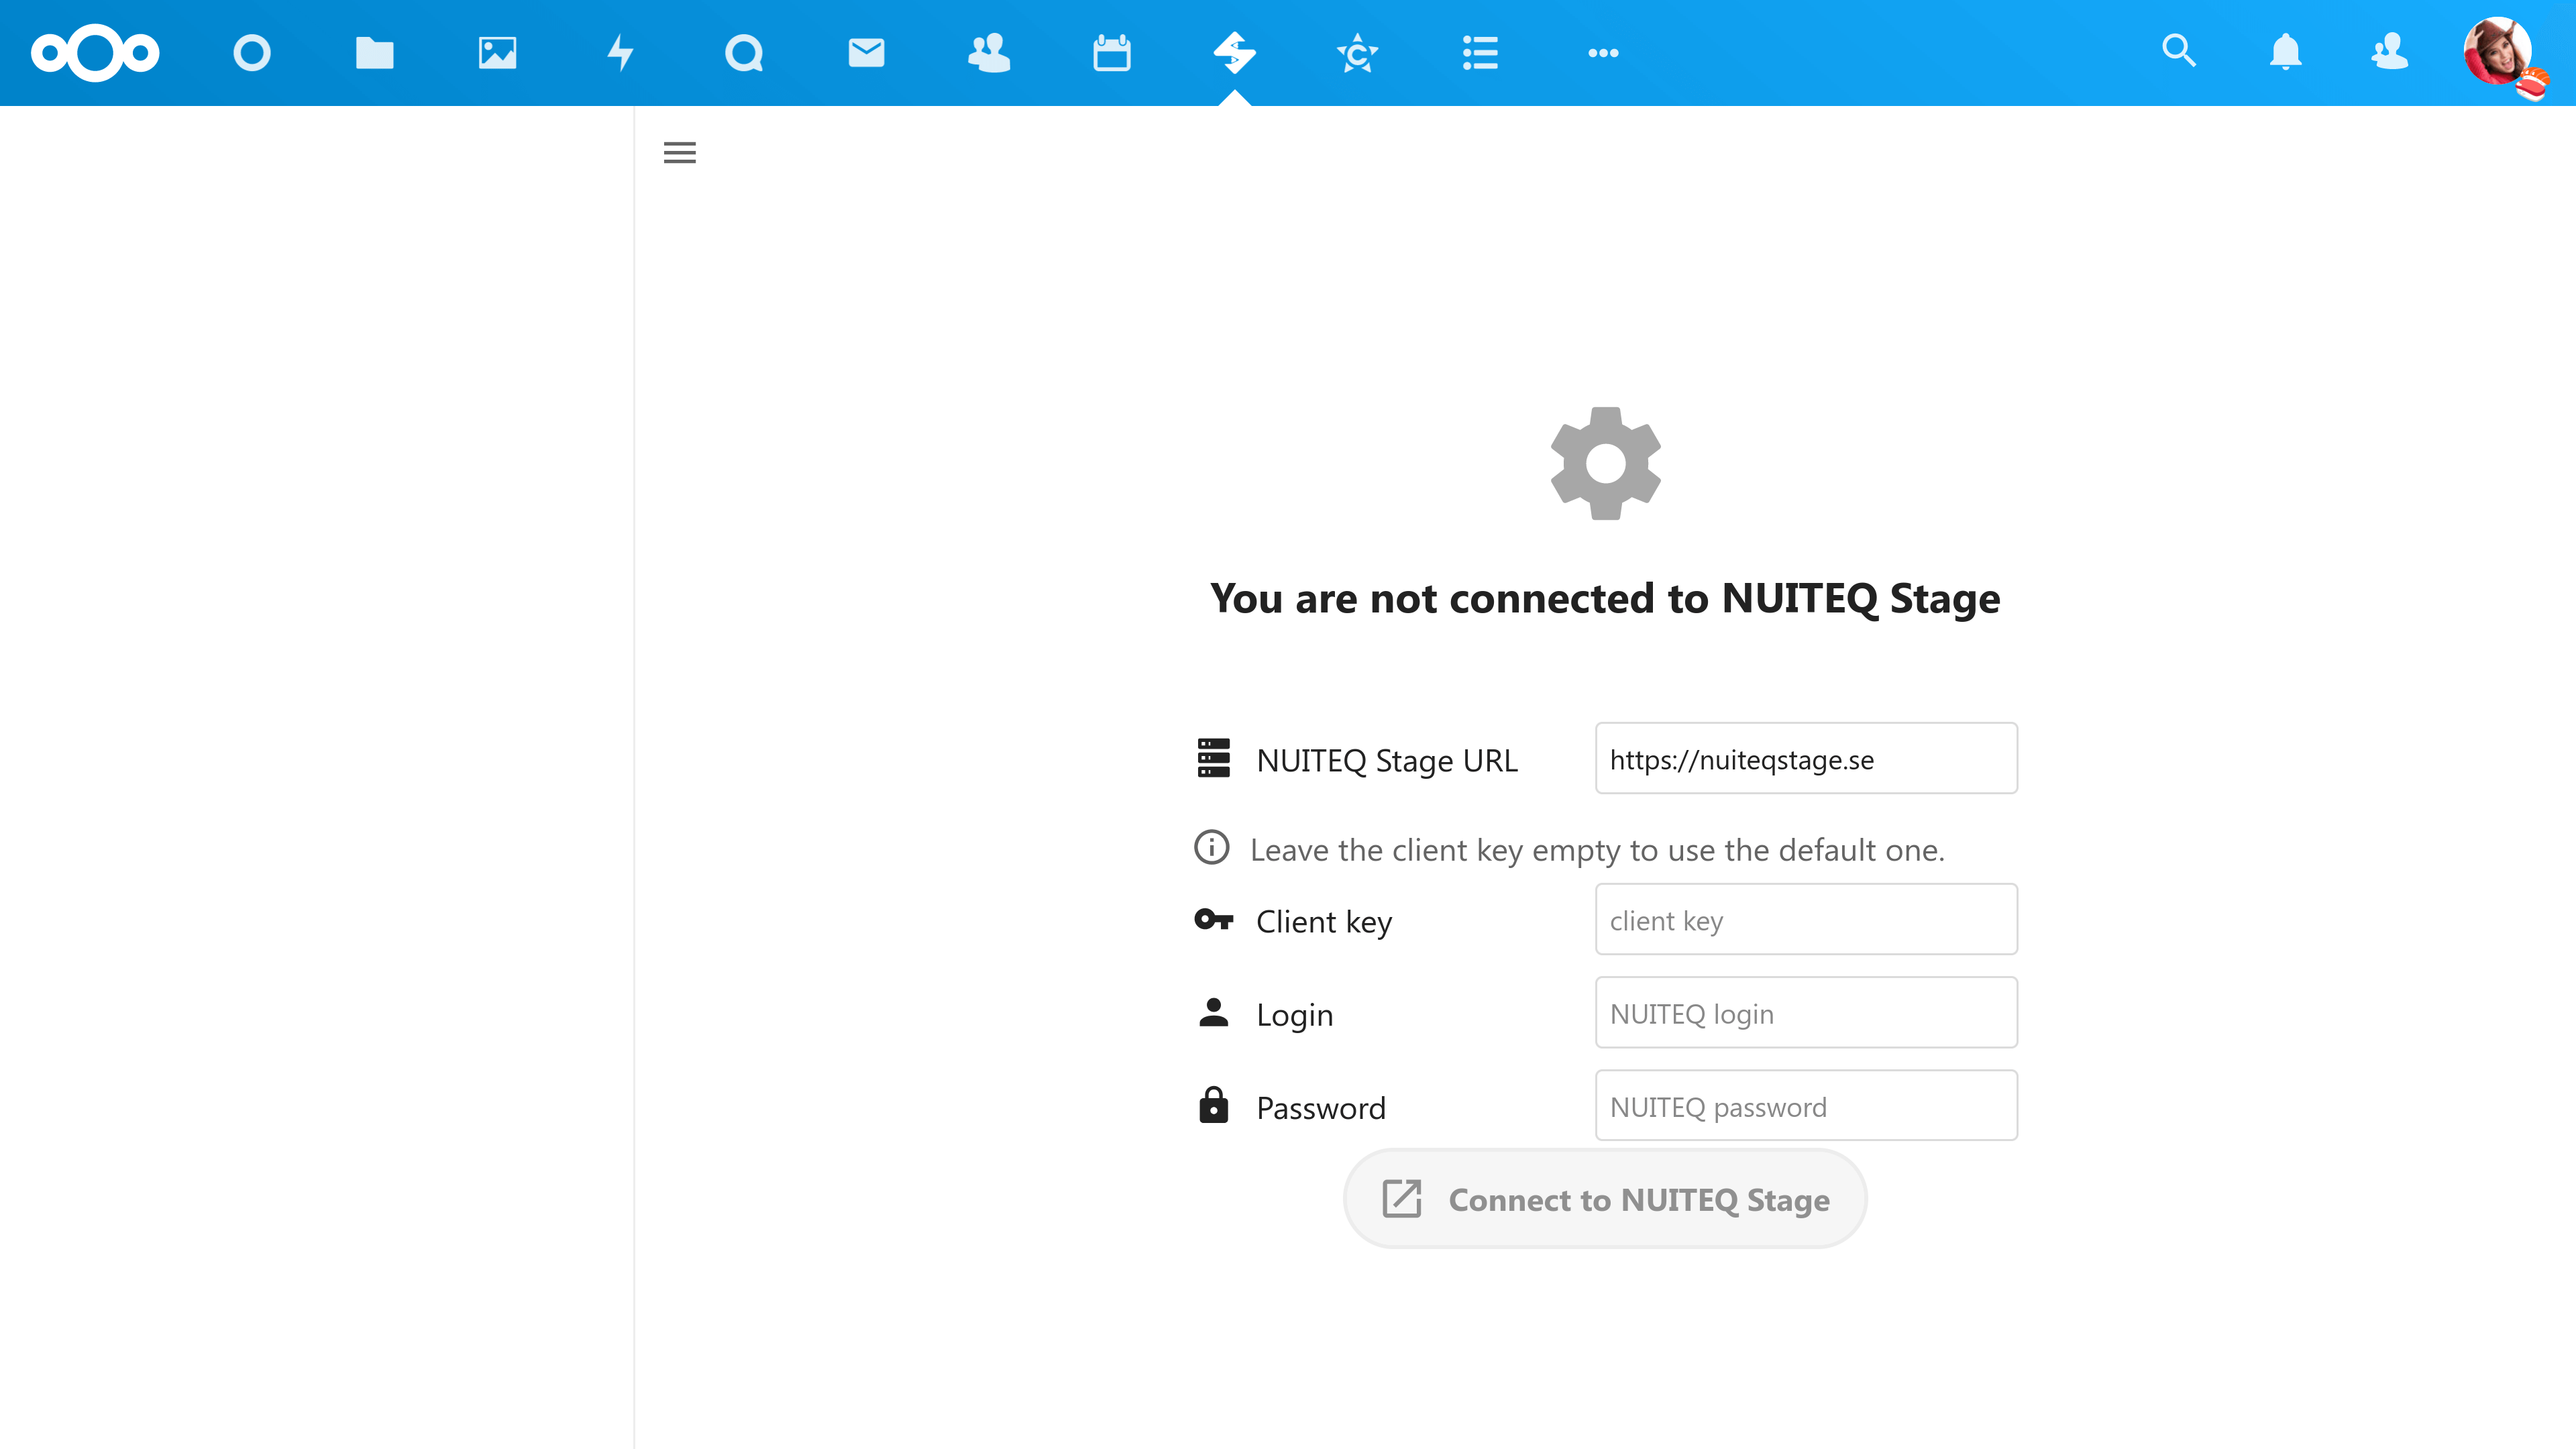Click the NUITEQ password input field
2576x1449 pixels.
[1806, 1106]
